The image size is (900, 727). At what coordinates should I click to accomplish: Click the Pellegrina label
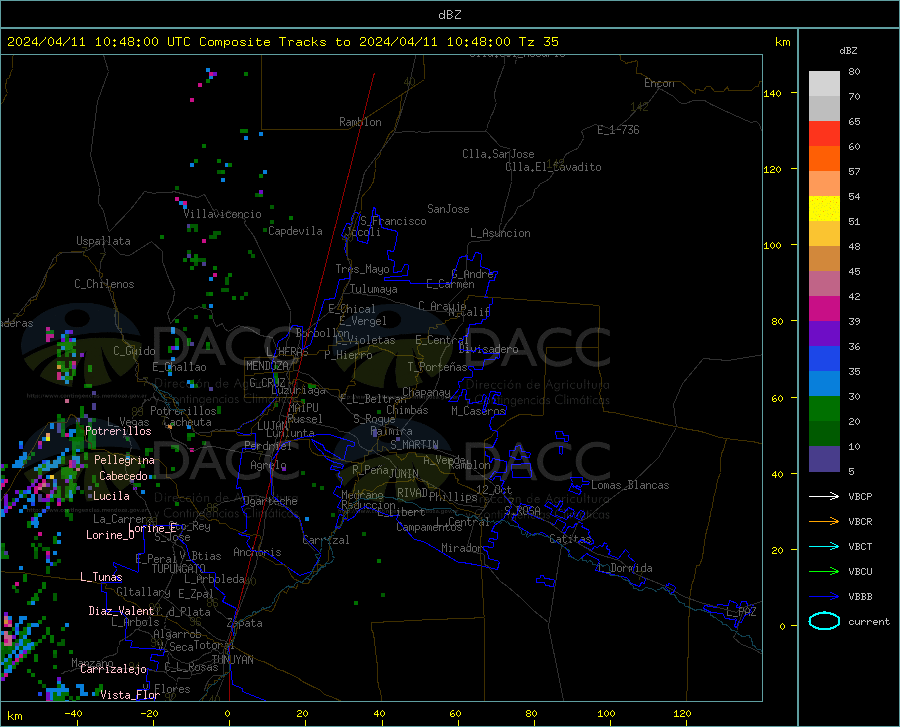pos(125,460)
